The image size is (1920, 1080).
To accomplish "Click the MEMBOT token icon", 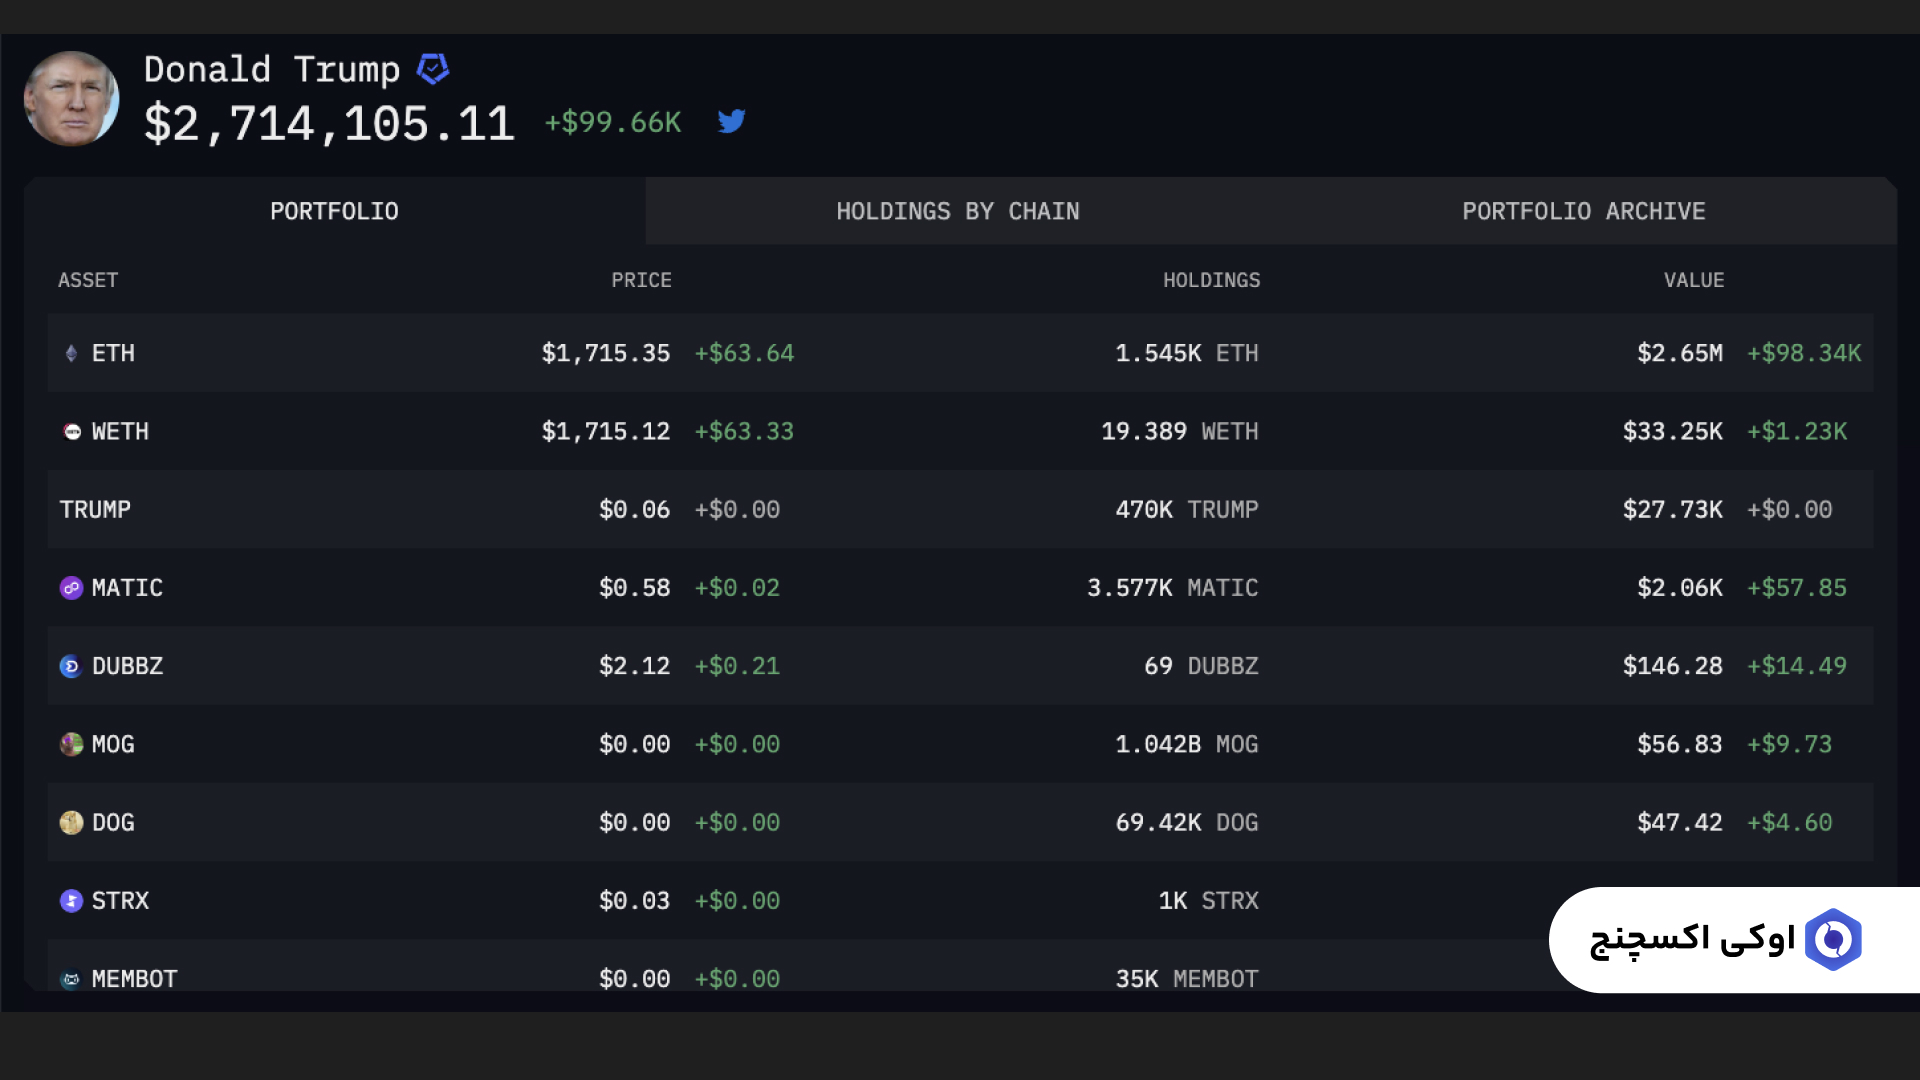I will (x=71, y=979).
